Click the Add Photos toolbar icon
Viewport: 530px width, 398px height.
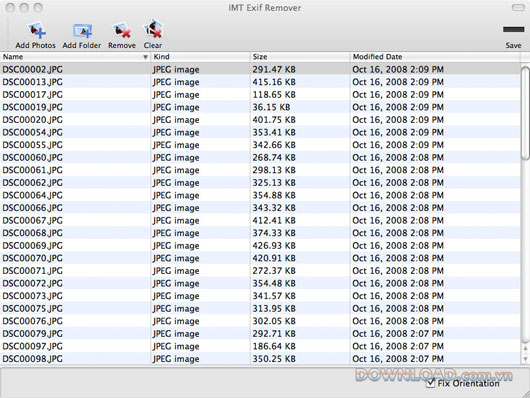click(36, 31)
